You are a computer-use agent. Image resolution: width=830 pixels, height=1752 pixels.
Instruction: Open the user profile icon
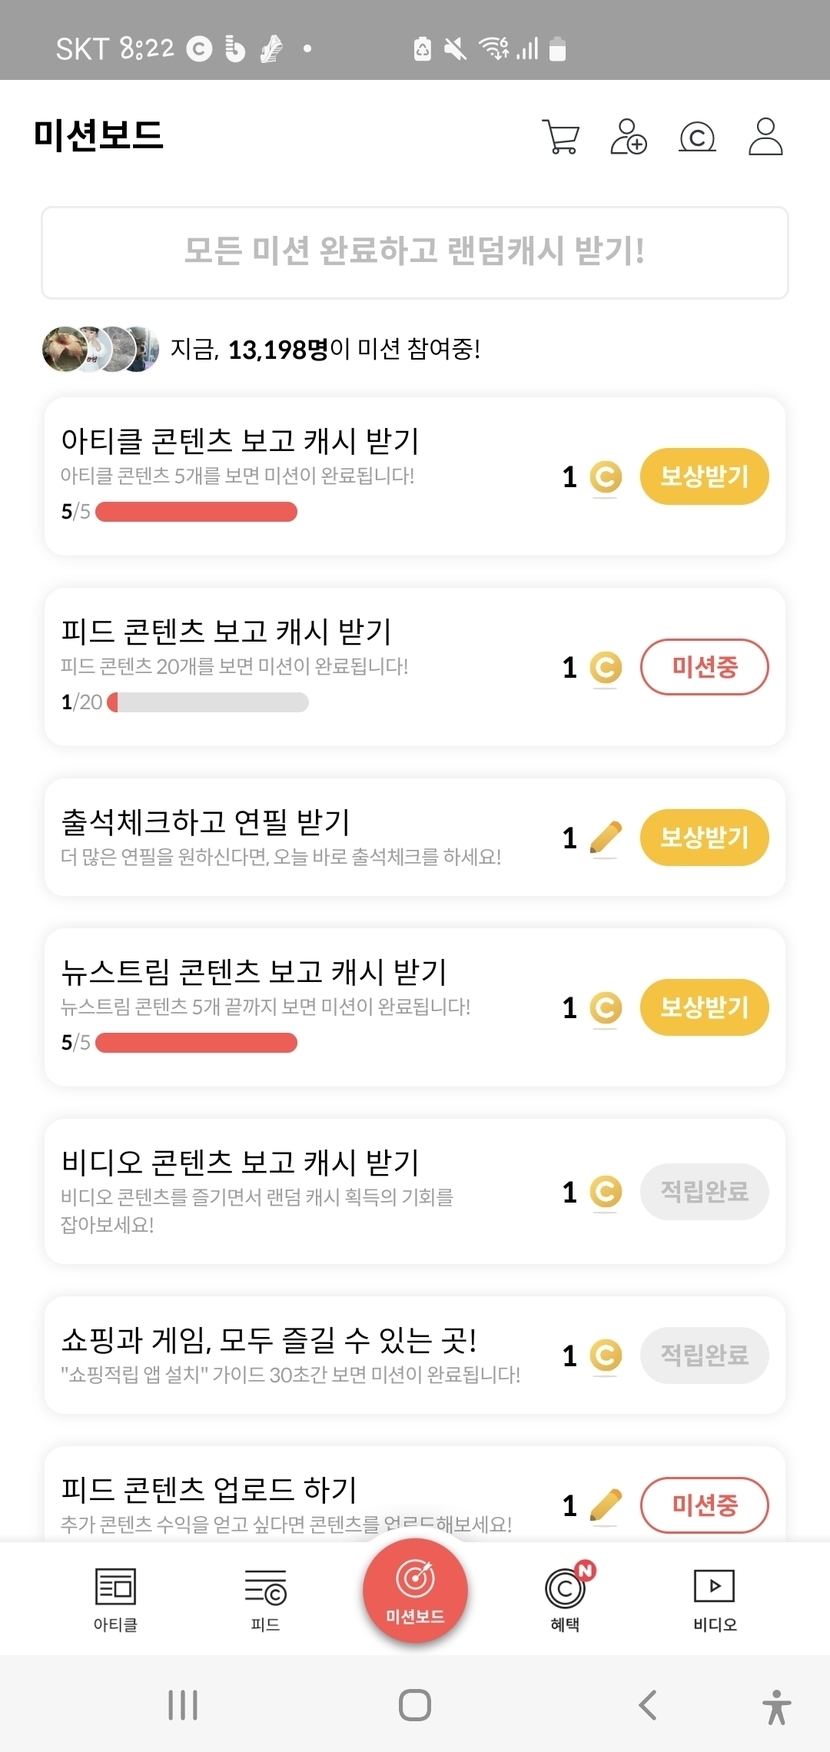tap(766, 137)
